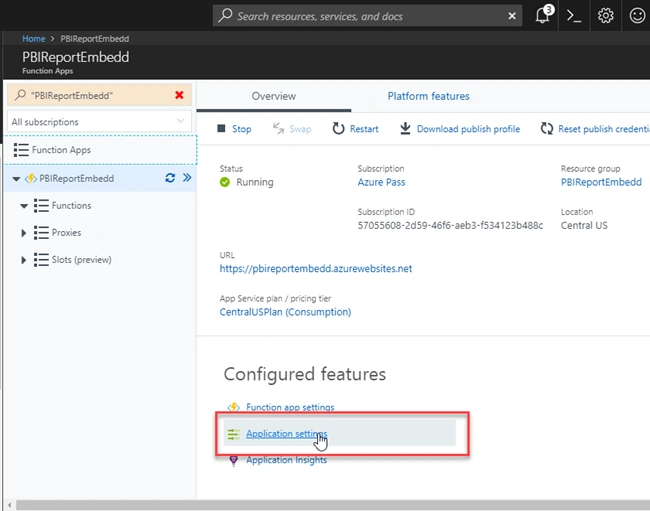Click the horizontal scrollbar left arrow
The image size is (650, 511).
9,505
